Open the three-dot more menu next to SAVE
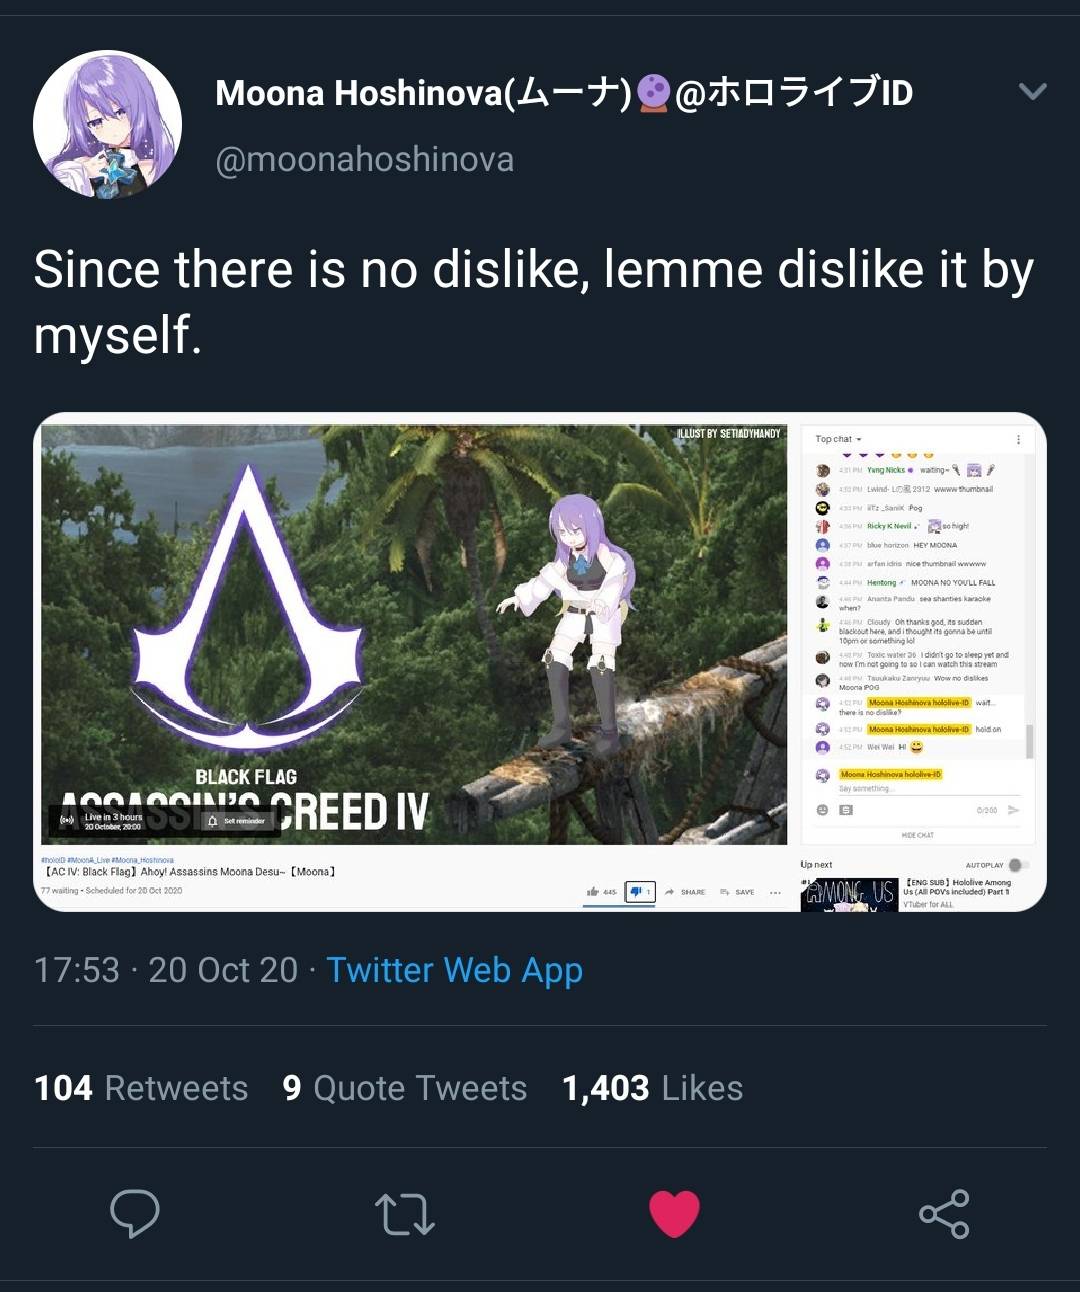1080x1292 pixels. coord(776,891)
